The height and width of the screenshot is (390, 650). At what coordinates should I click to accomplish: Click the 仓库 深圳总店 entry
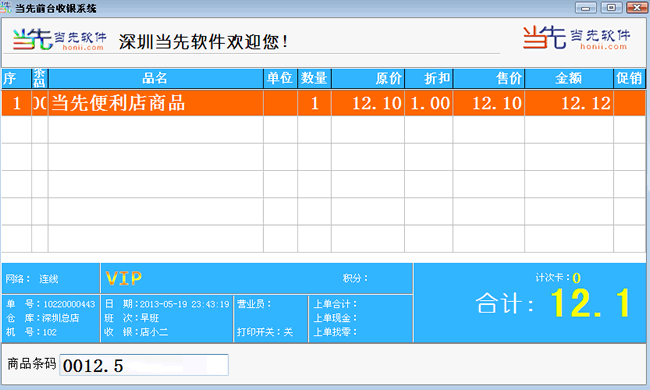click(x=42, y=318)
